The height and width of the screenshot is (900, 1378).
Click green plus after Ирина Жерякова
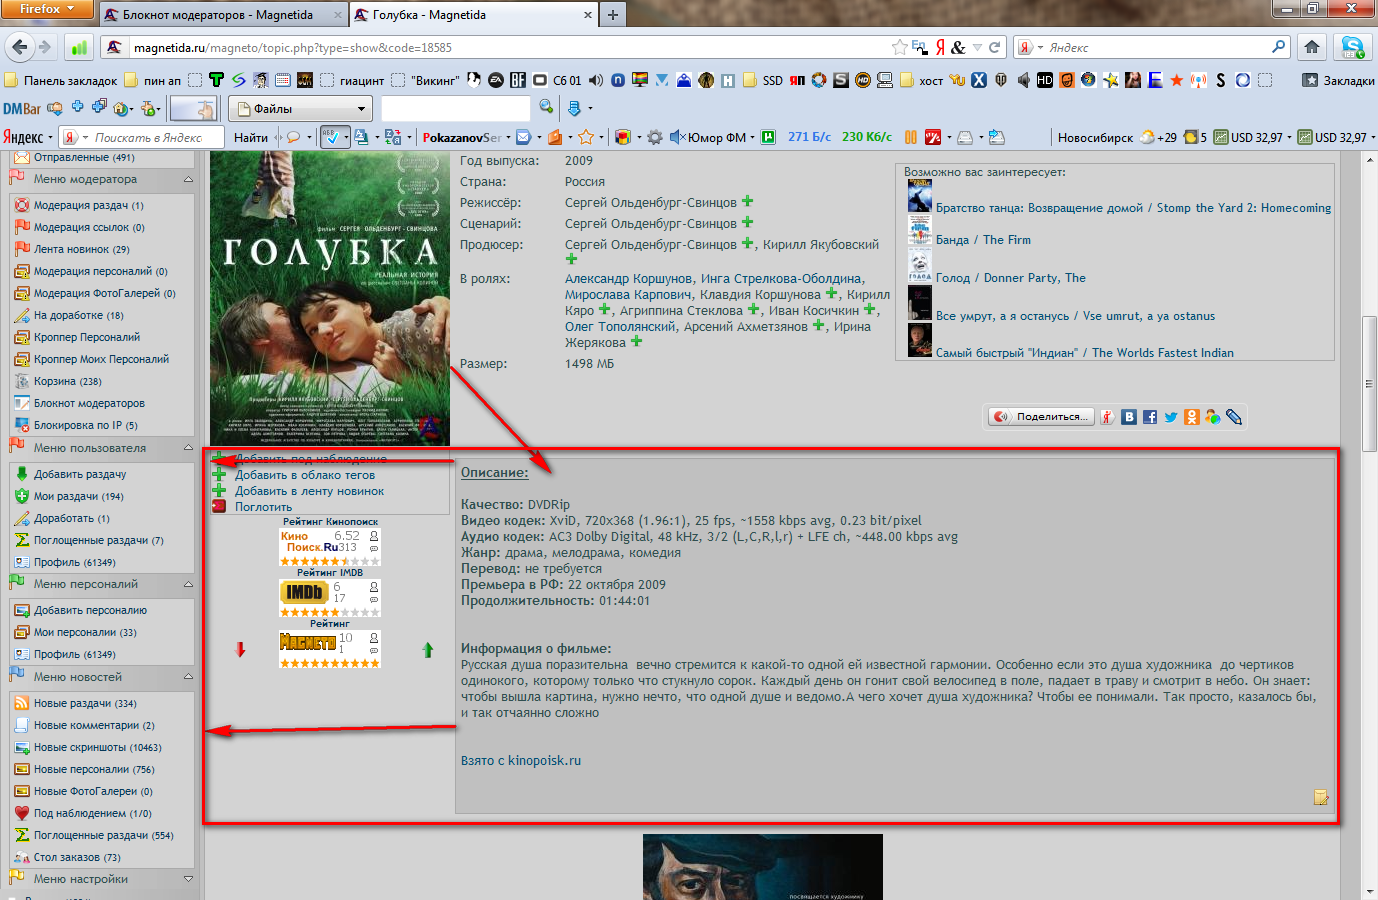[636, 342]
